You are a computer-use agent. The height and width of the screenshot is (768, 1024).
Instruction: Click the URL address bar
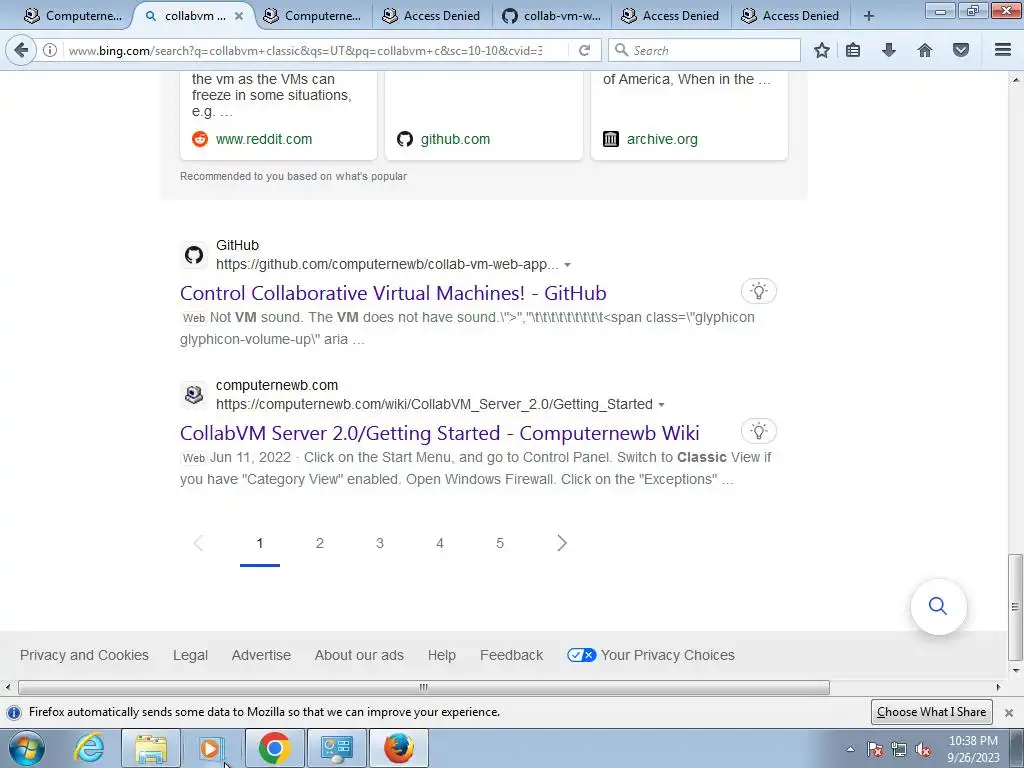[305, 50]
